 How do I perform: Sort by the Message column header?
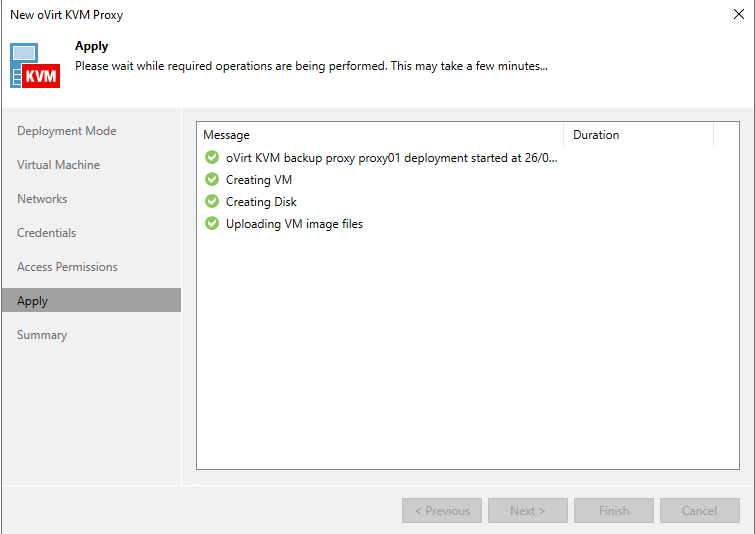coord(380,135)
